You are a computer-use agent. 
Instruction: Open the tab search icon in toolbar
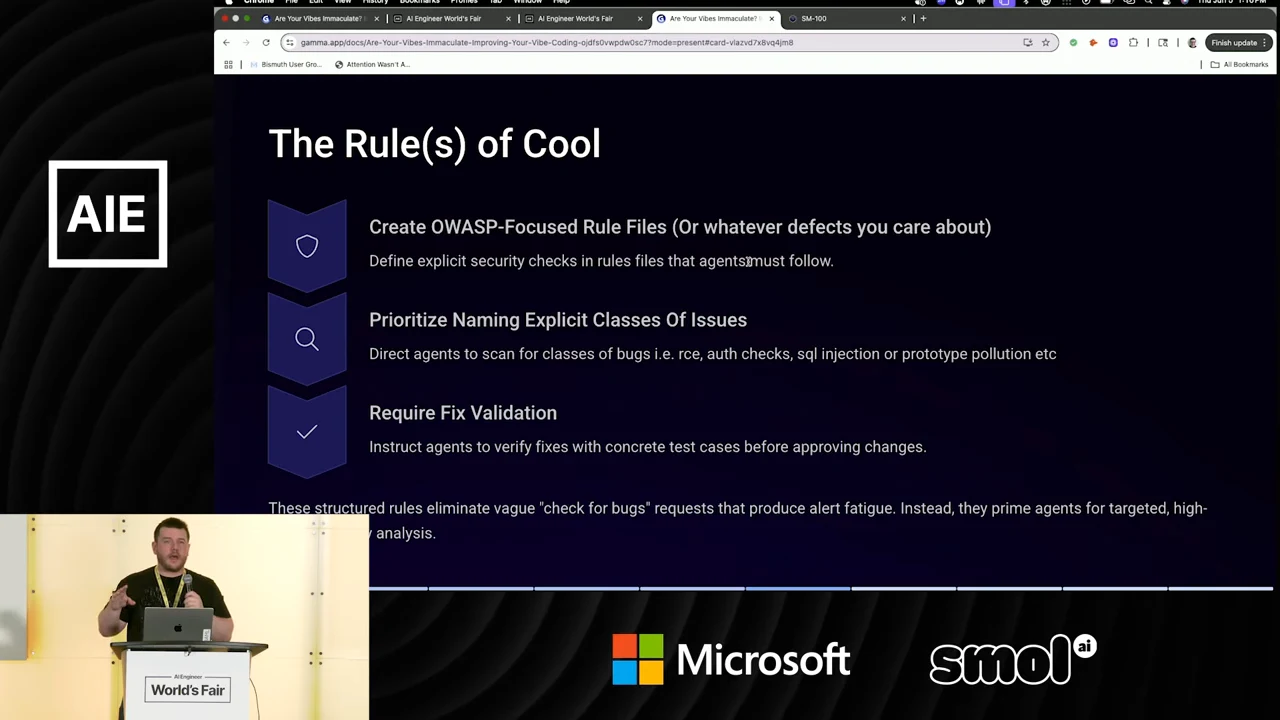click(x=1162, y=42)
